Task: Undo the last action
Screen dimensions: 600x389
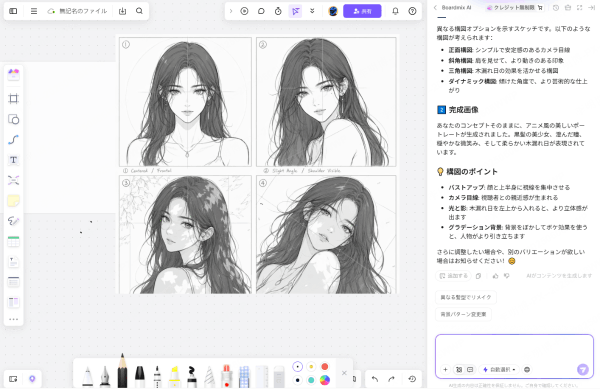Action: click(375, 379)
